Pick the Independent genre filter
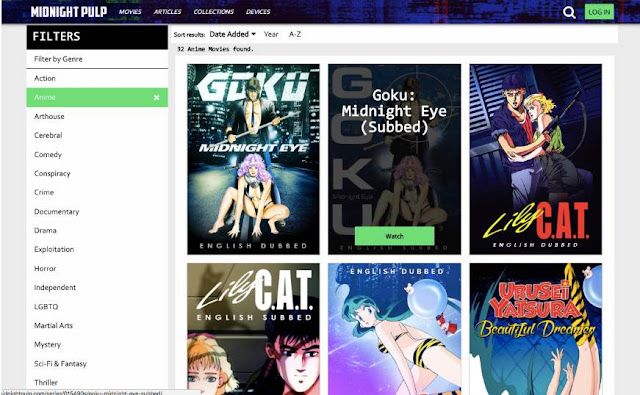 click(x=97, y=287)
